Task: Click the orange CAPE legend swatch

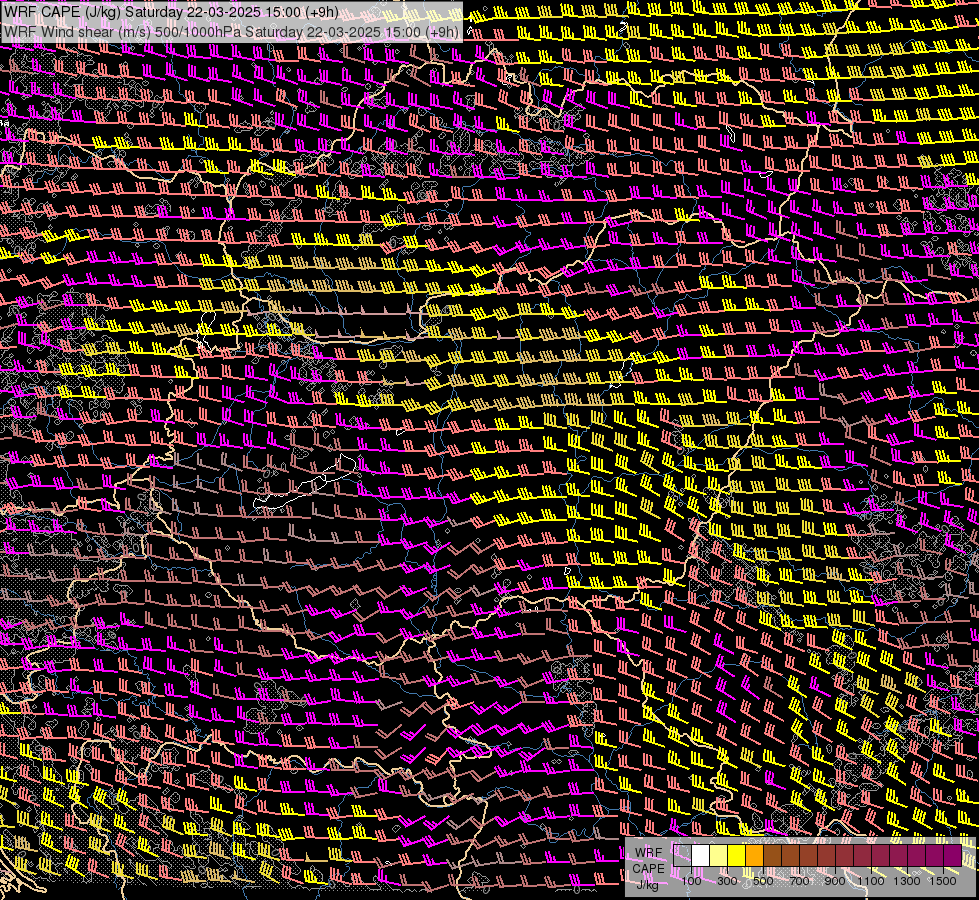Action: [754, 856]
